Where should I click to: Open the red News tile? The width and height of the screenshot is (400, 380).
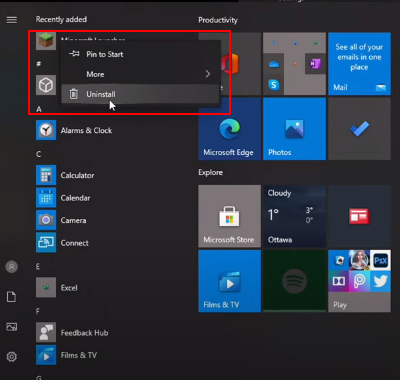click(359, 216)
